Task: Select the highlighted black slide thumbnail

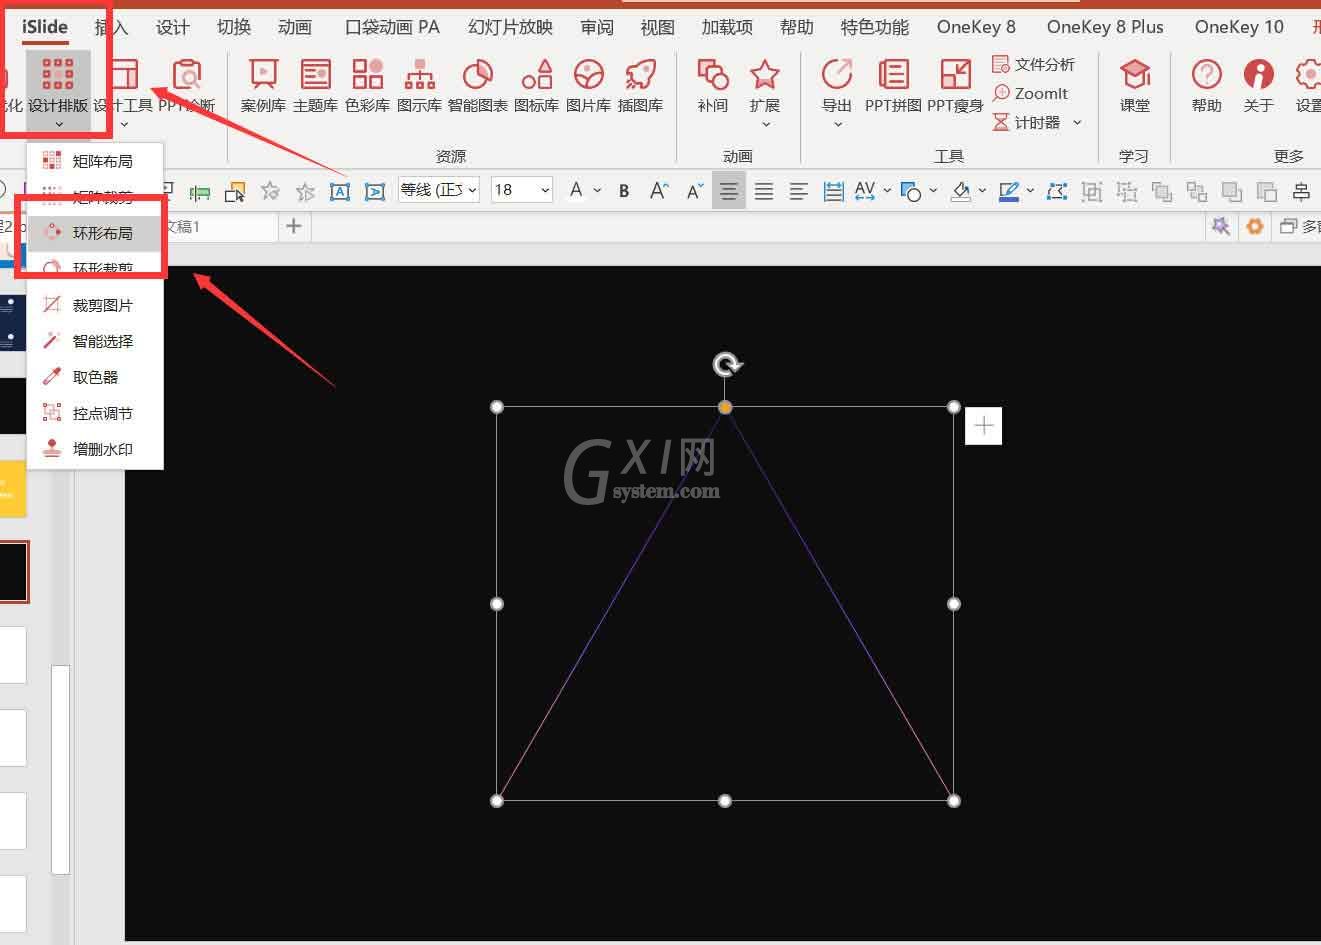Action: pyautogui.click(x=14, y=572)
